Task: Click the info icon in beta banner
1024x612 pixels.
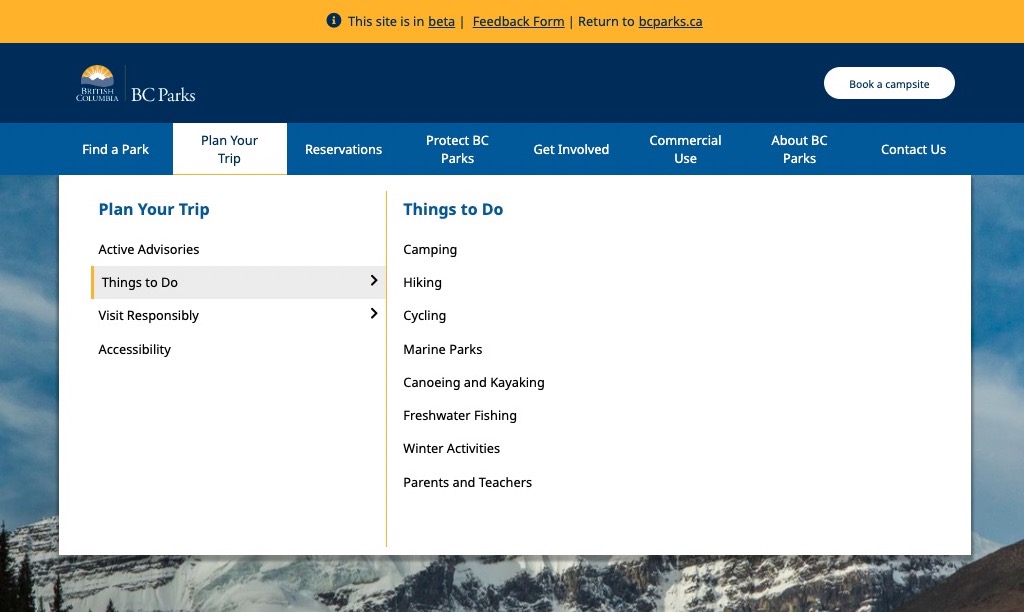Action: [x=334, y=21]
